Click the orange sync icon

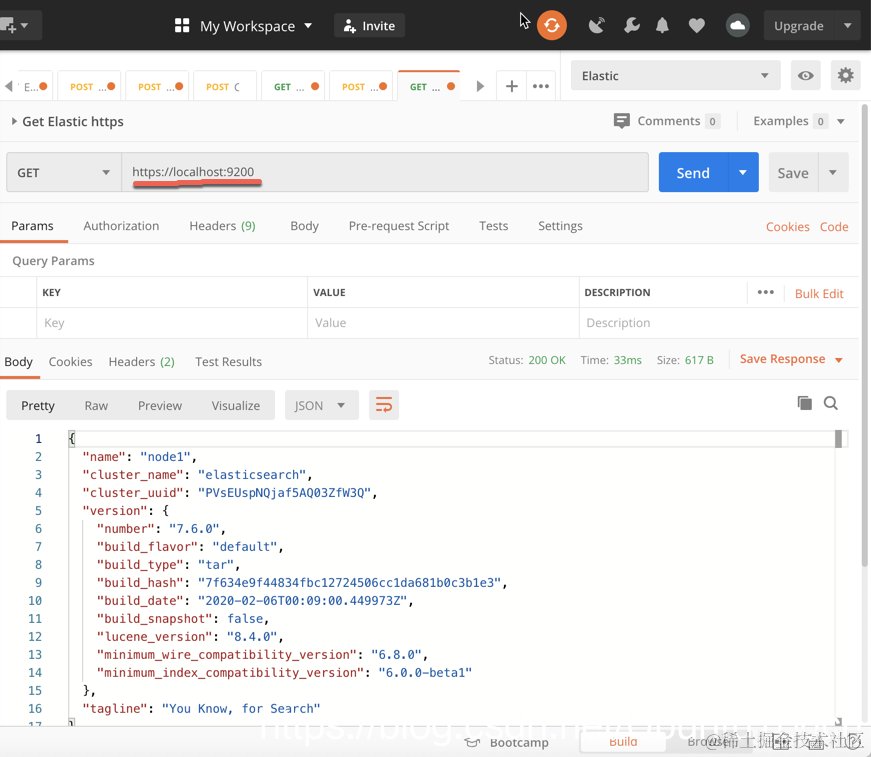tap(551, 26)
